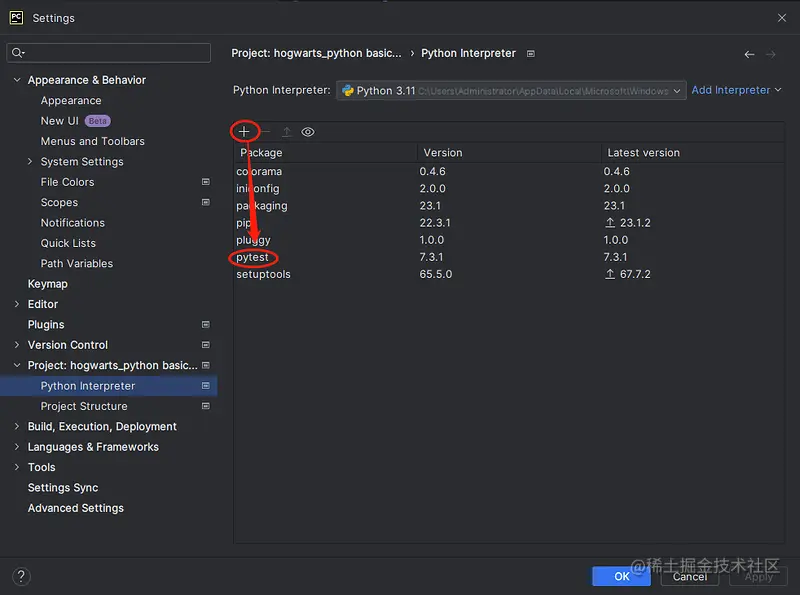
Task: Click the Apply button
Action: pyautogui.click(x=759, y=576)
